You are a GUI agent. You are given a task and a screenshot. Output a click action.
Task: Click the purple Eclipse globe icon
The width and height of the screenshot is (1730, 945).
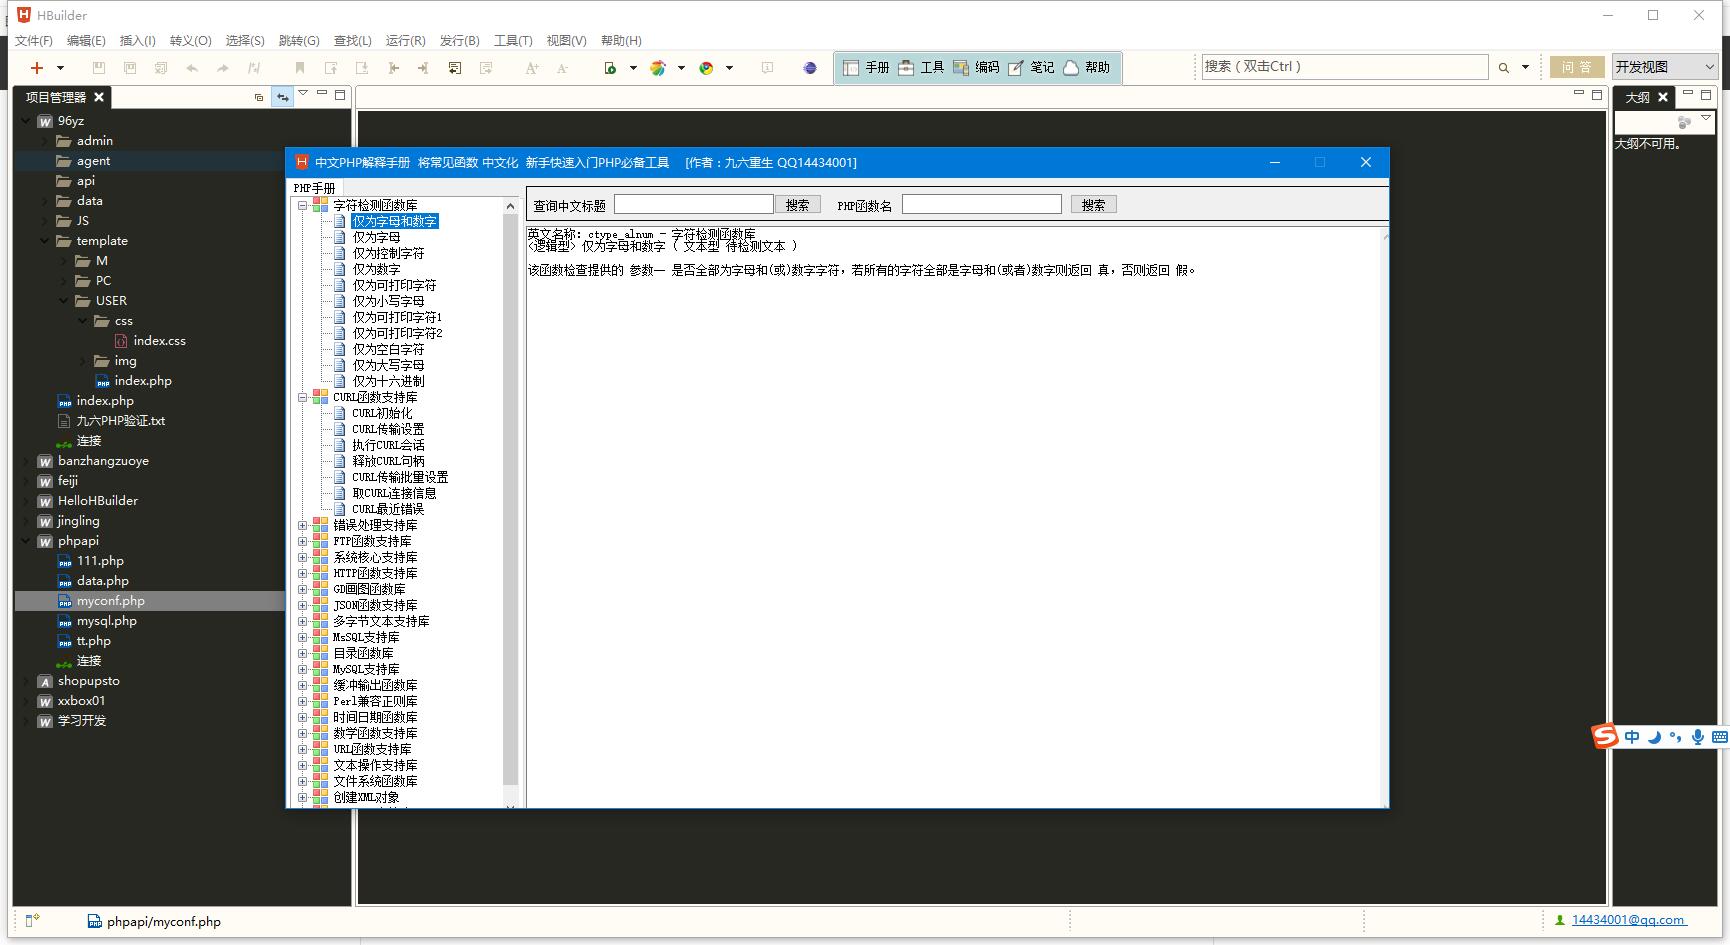point(810,68)
